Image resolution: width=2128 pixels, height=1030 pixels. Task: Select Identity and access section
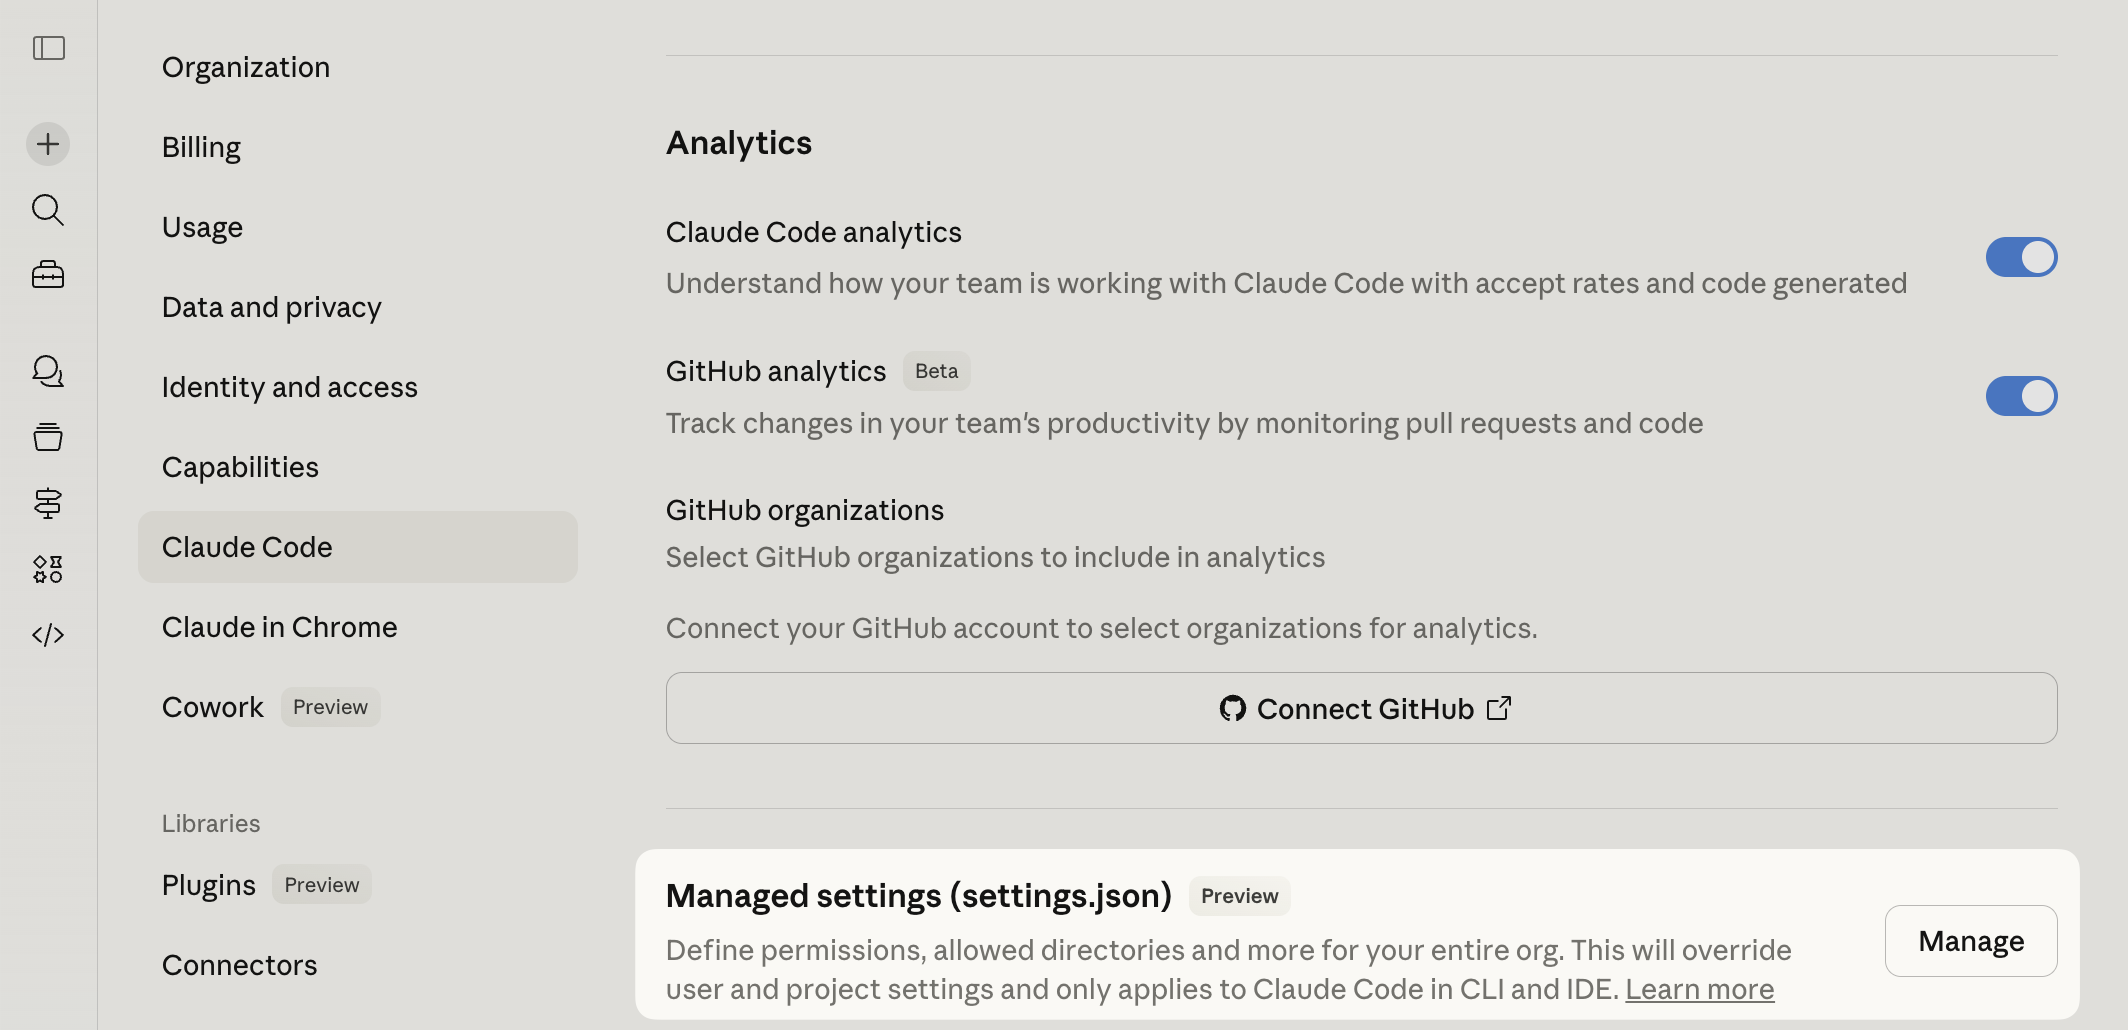290,387
